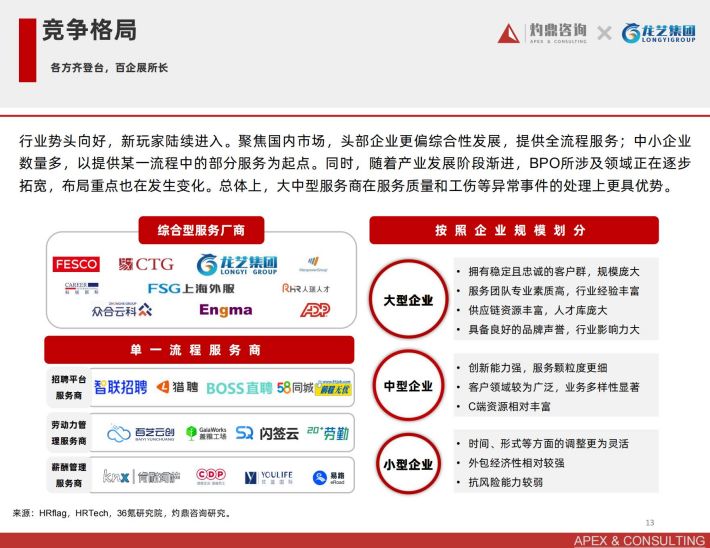Click the CTG logo
Screen dimensions: 710x548
[146, 264]
